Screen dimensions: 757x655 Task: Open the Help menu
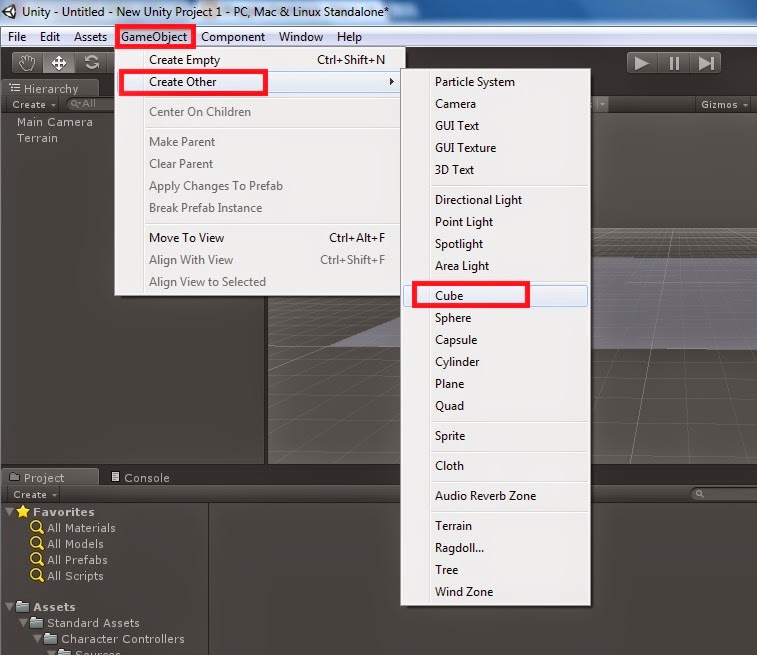[x=349, y=37]
